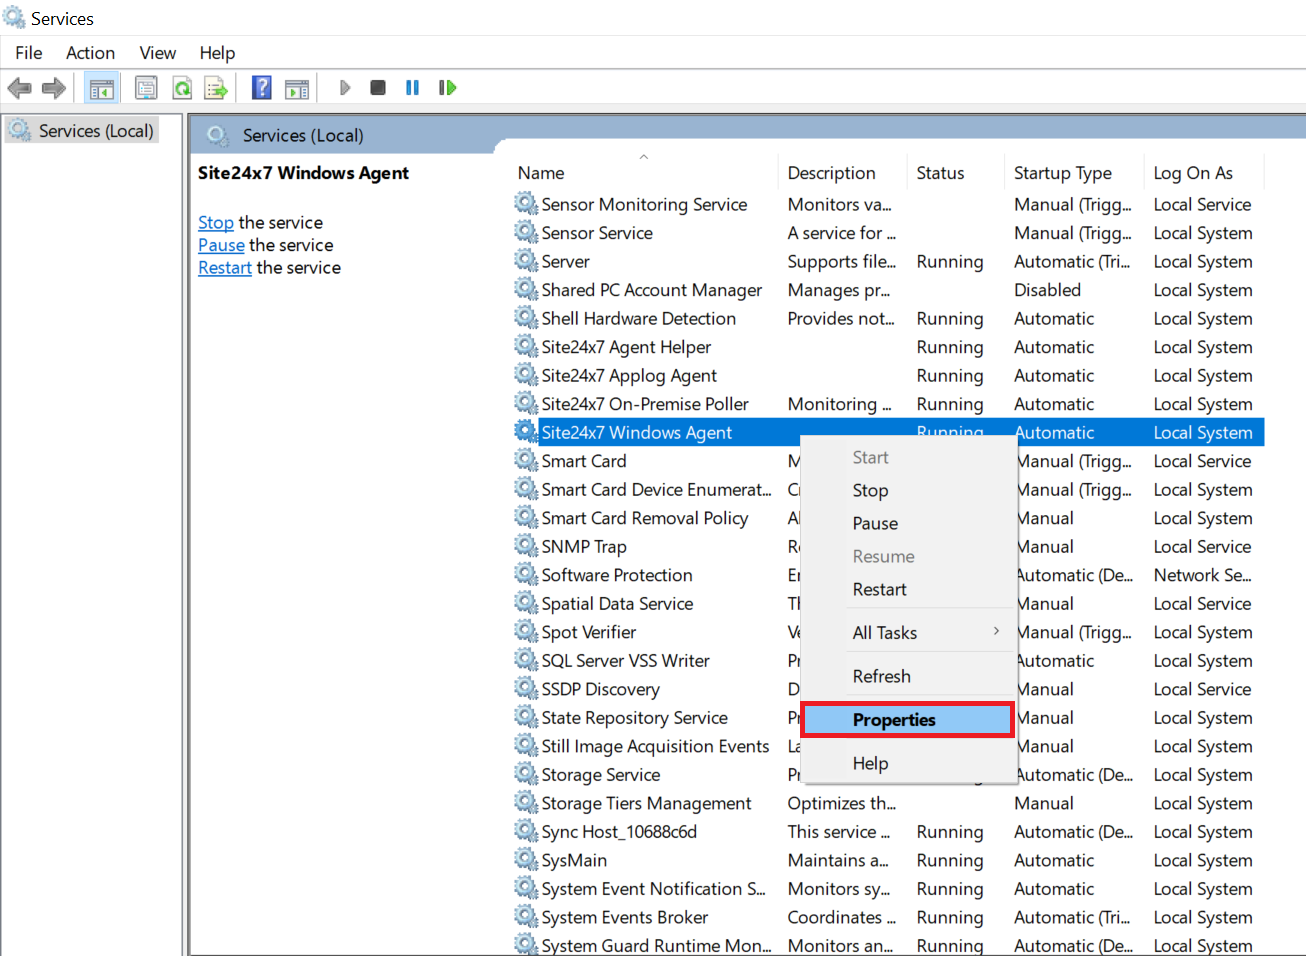1306x956 pixels.
Task: Click the green Refresh toolbar icon
Action: tap(182, 88)
